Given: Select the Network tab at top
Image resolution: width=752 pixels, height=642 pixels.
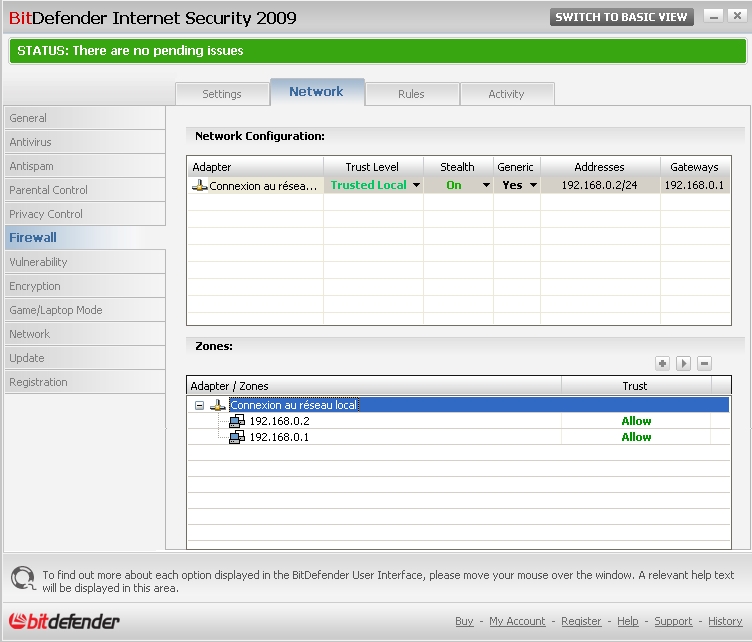Looking at the screenshot, I should tap(317, 92).
